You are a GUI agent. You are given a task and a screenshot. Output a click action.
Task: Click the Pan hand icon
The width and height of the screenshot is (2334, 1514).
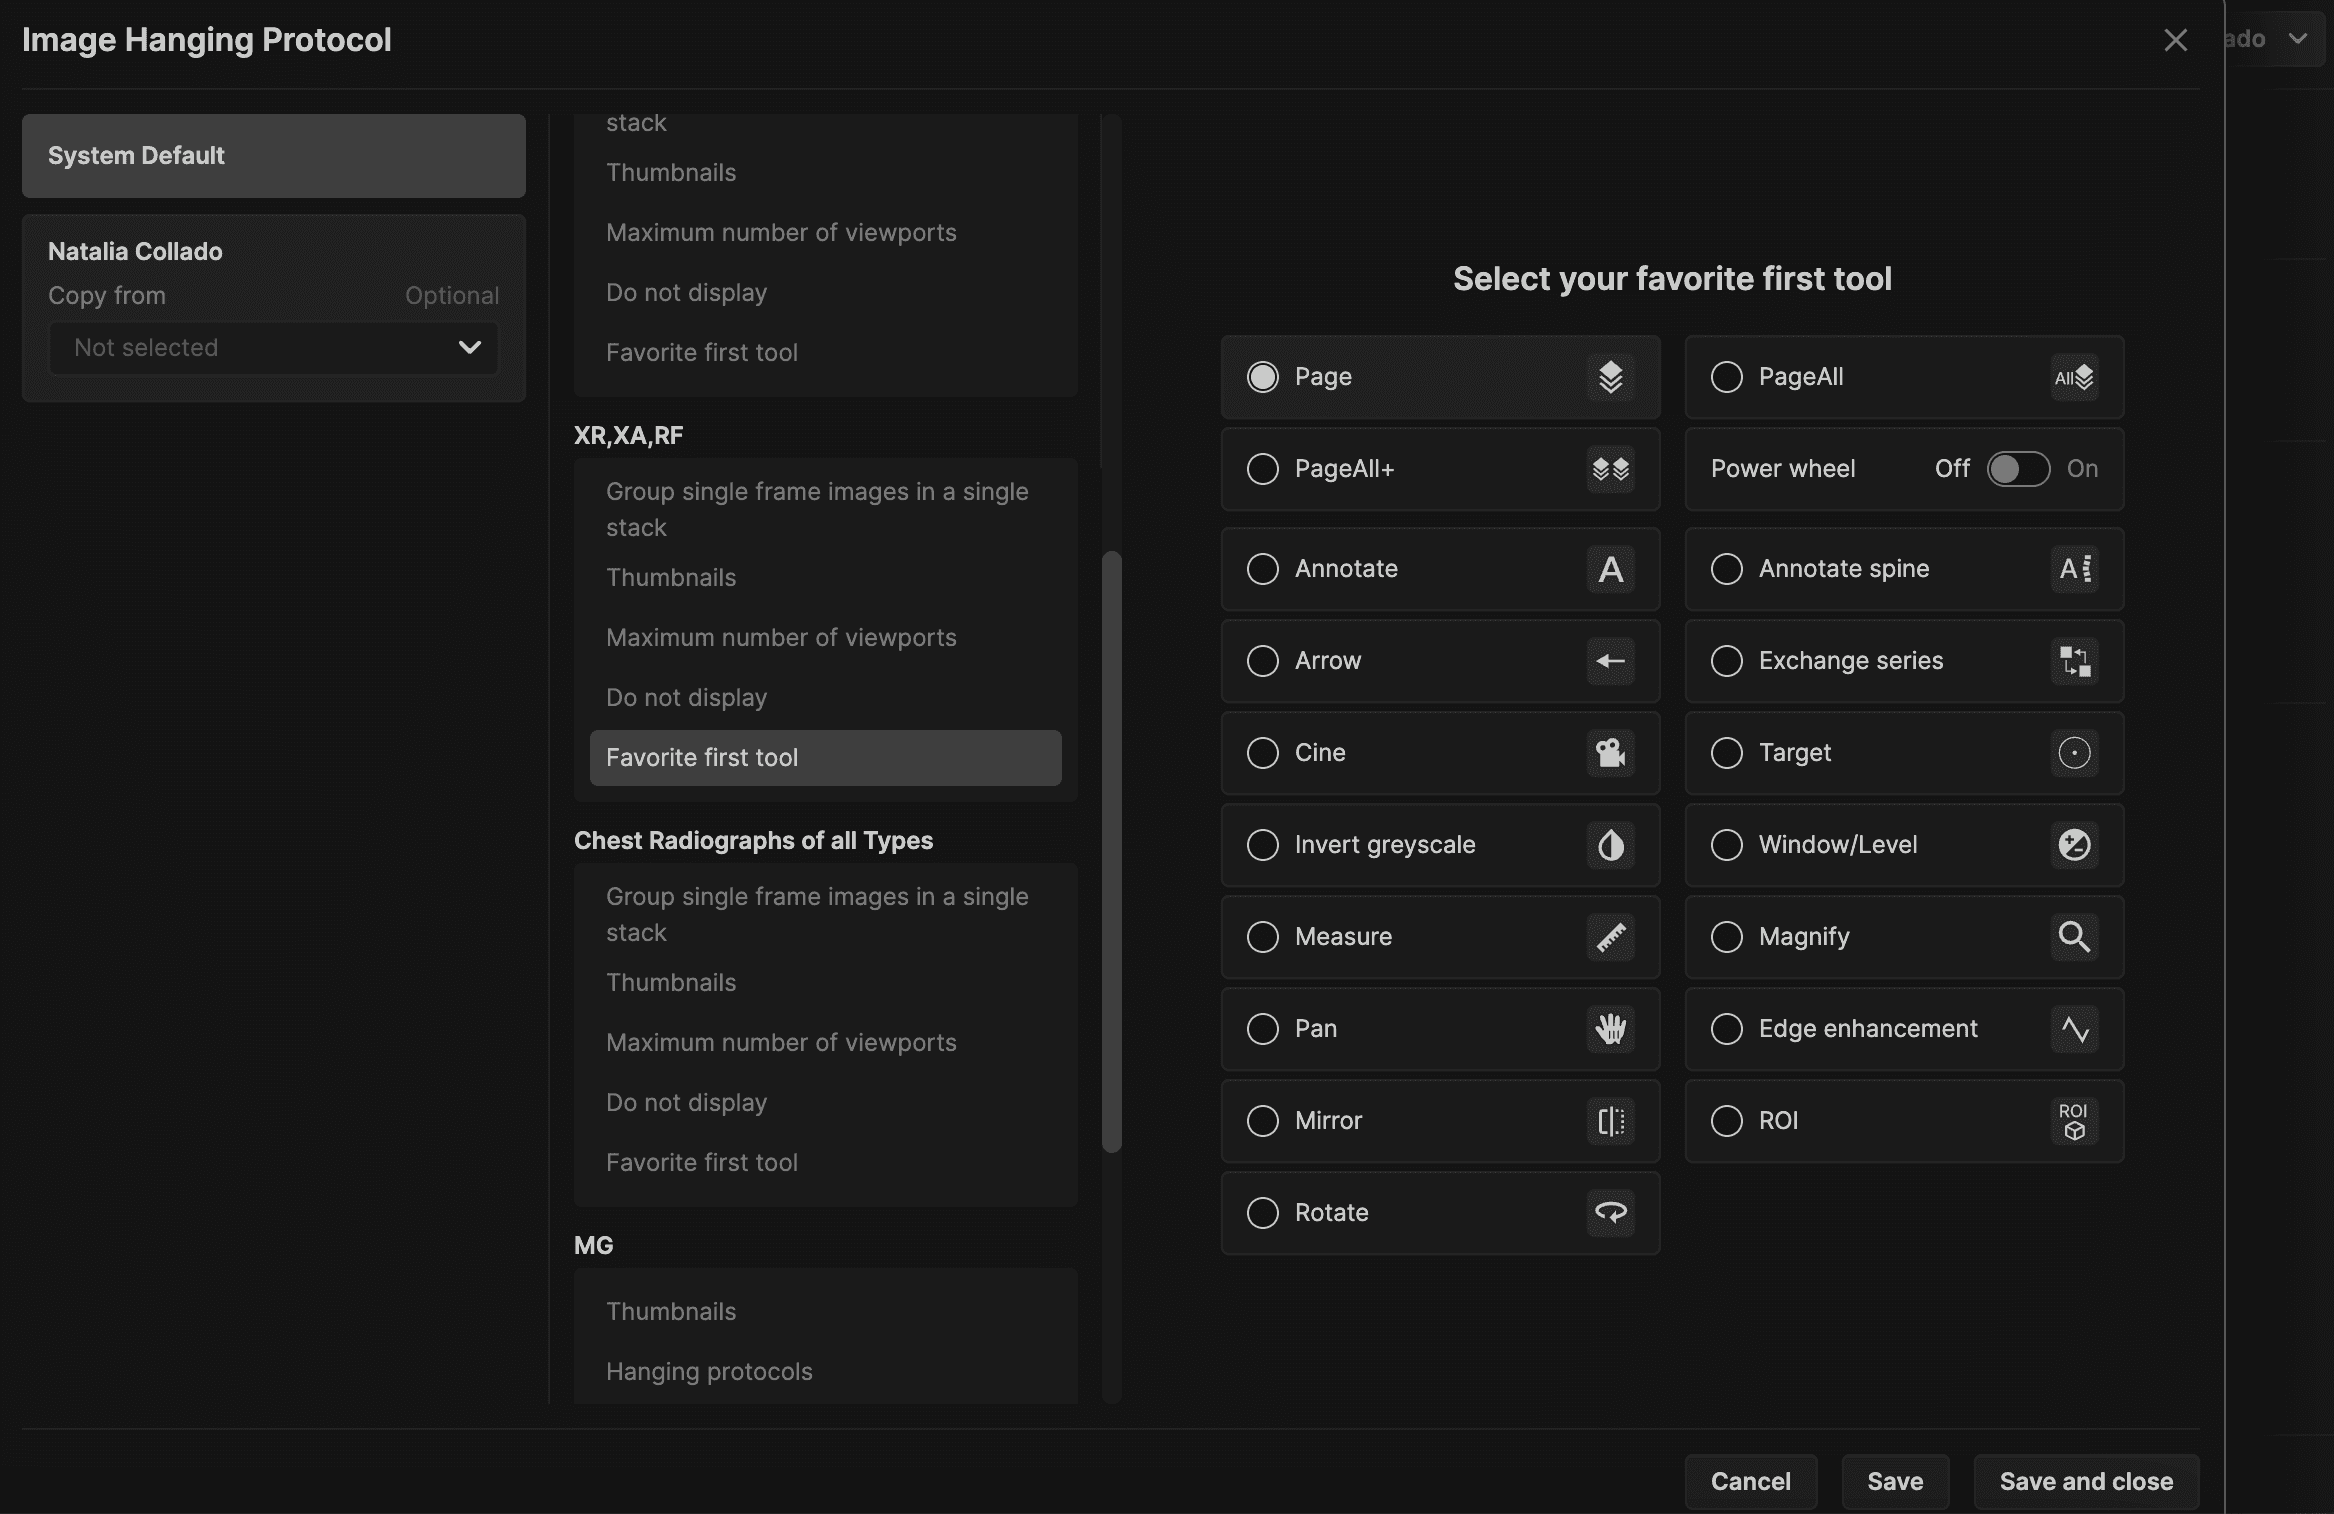[x=1610, y=1029]
